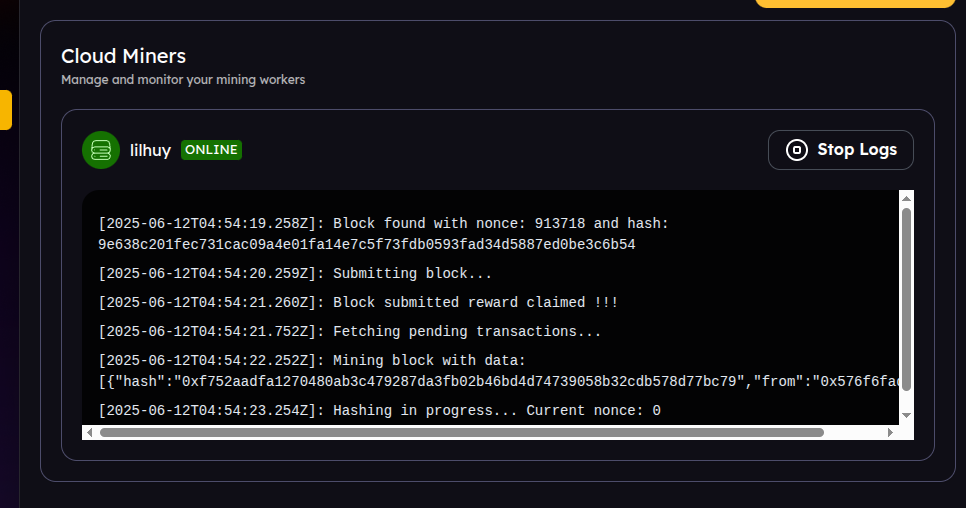Image resolution: width=966 pixels, height=508 pixels.
Task: Click the horizontal scrollbar's right arrow
Action: tap(890, 433)
